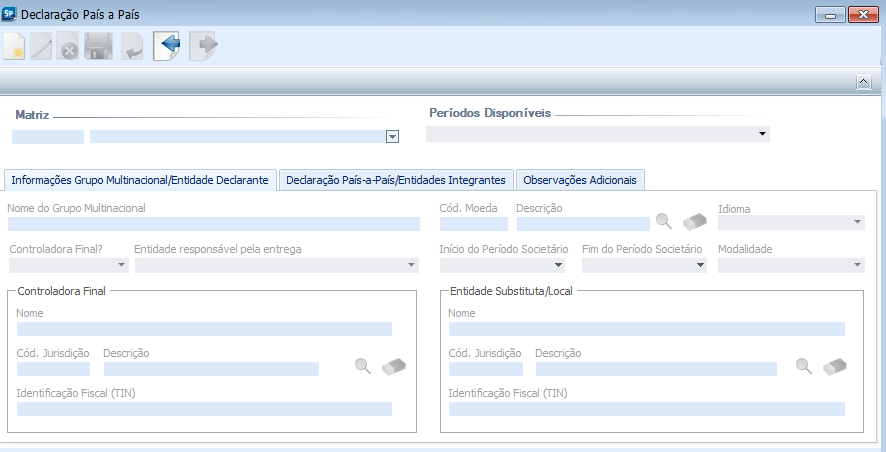Collapse the header panel with chevron

click(x=863, y=81)
